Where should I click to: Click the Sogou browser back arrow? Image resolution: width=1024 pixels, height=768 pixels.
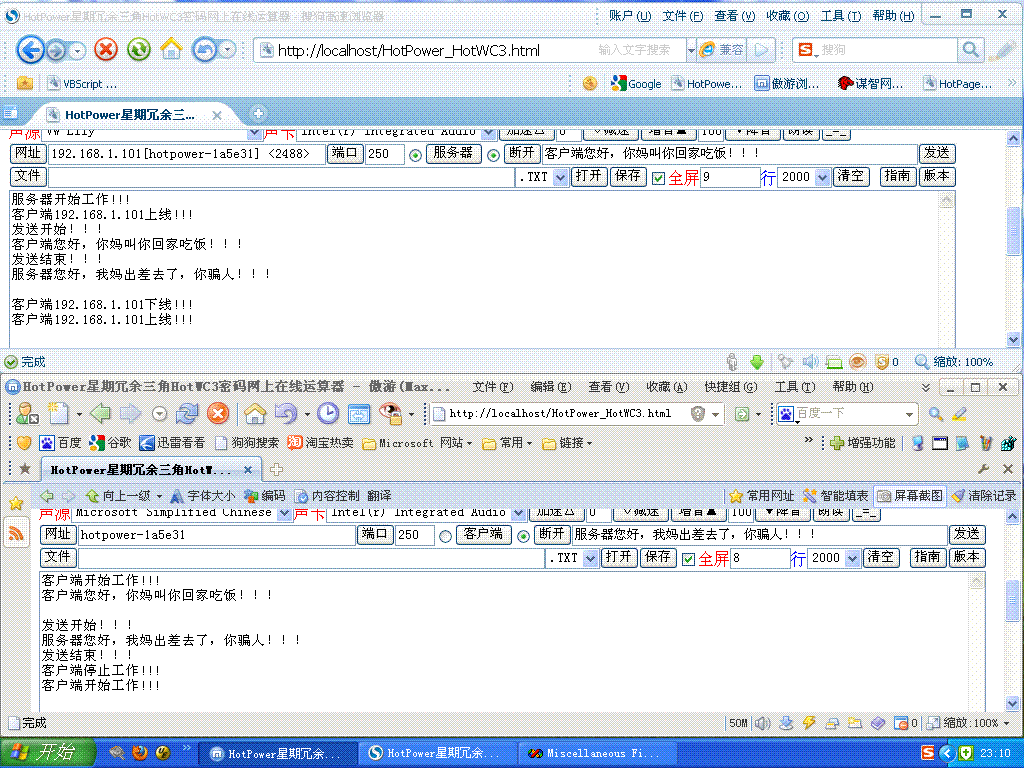29,50
